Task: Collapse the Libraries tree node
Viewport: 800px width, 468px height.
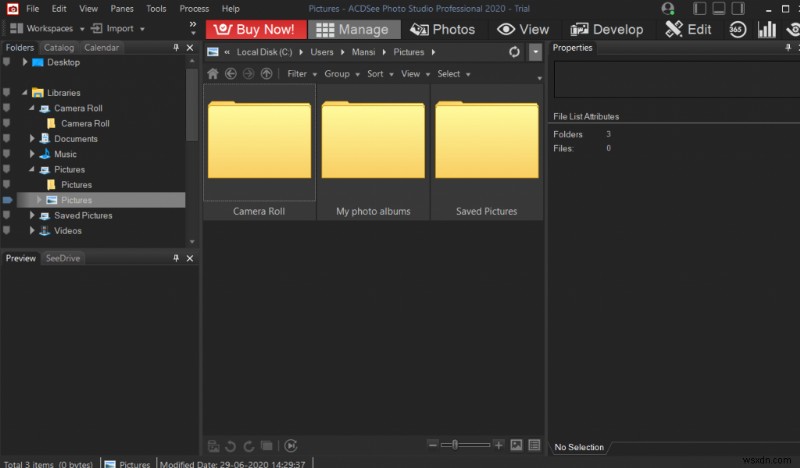Action: [x=24, y=93]
